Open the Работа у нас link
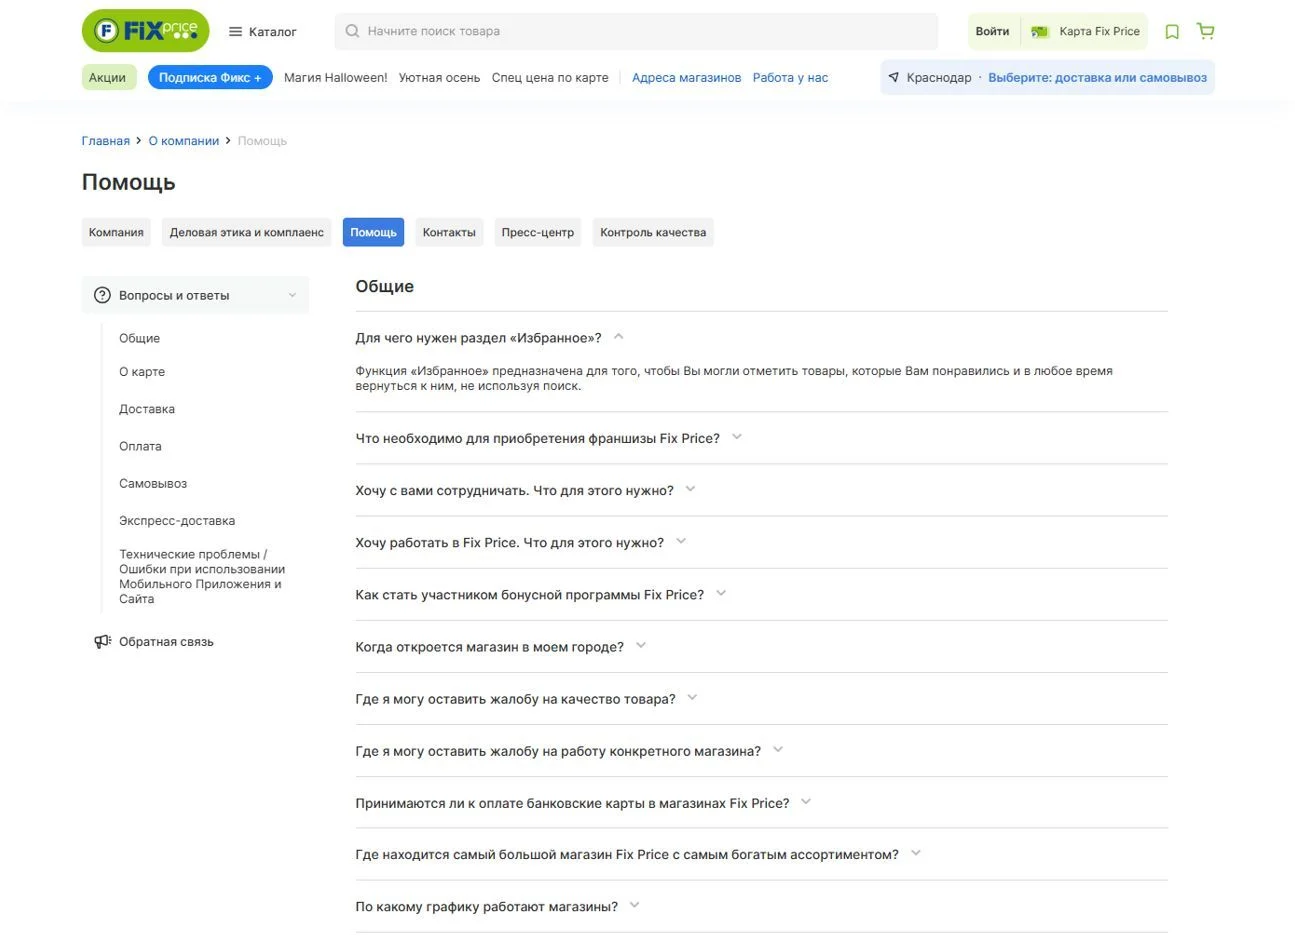1295x939 pixels. [x=790, y=77]
